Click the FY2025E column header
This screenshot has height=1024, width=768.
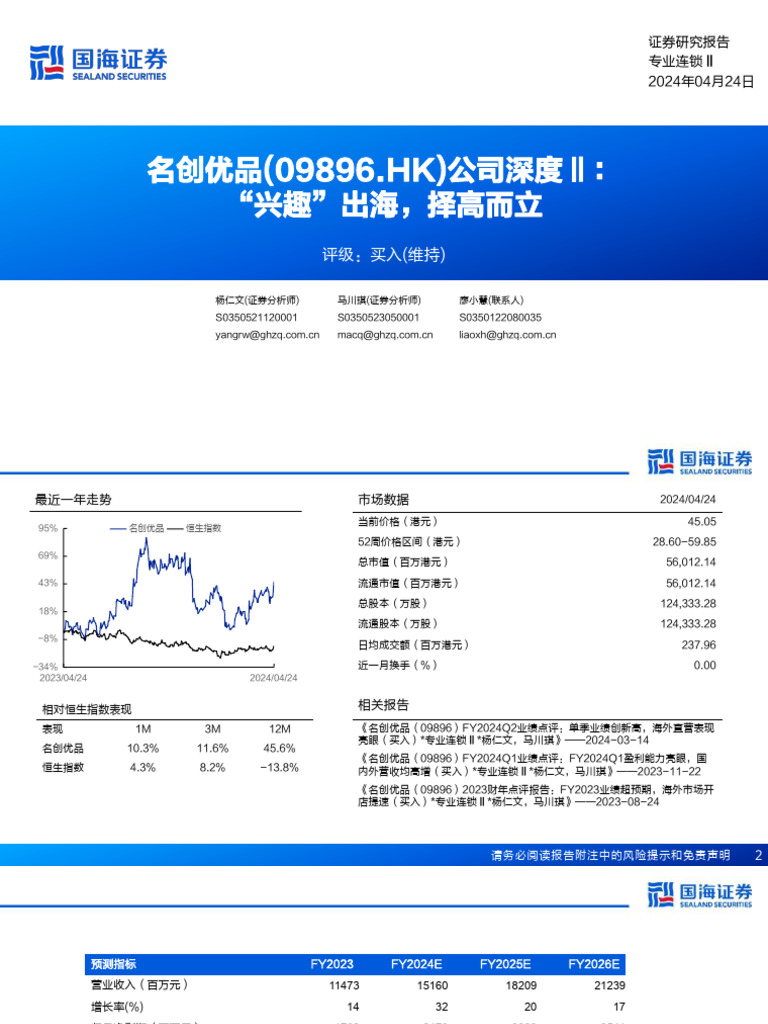coord(505,965)
